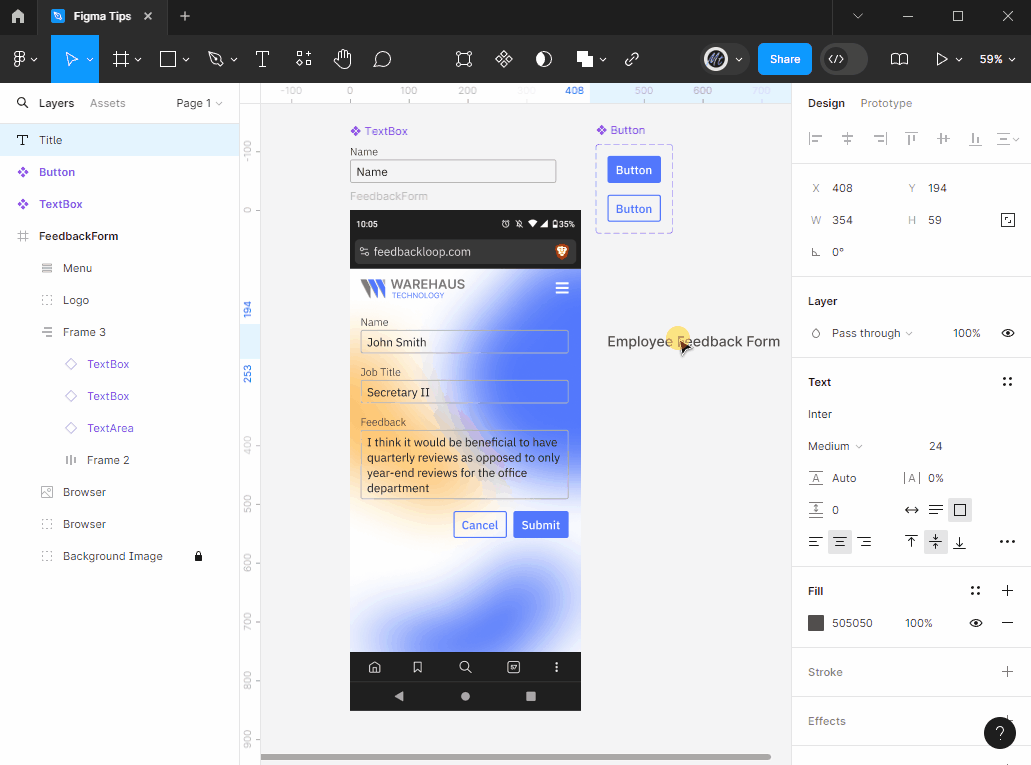Click the Home icon
This screenshot has height=765, width=1031.
point(18,16)
